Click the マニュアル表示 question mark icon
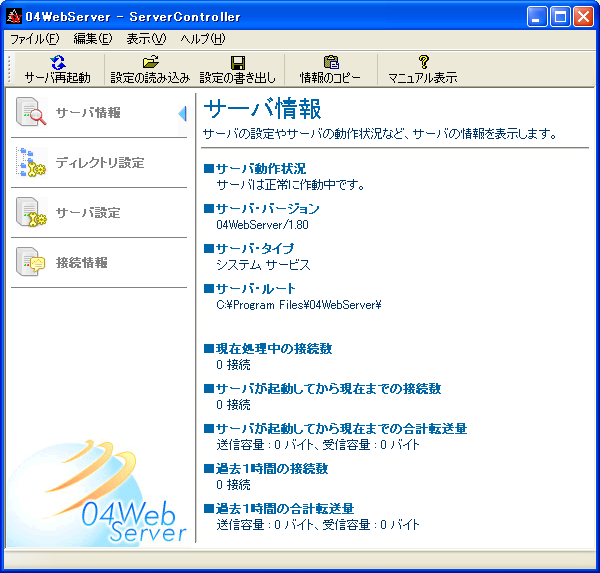Screen dimensions: 600x573 [x=423, y=62]
